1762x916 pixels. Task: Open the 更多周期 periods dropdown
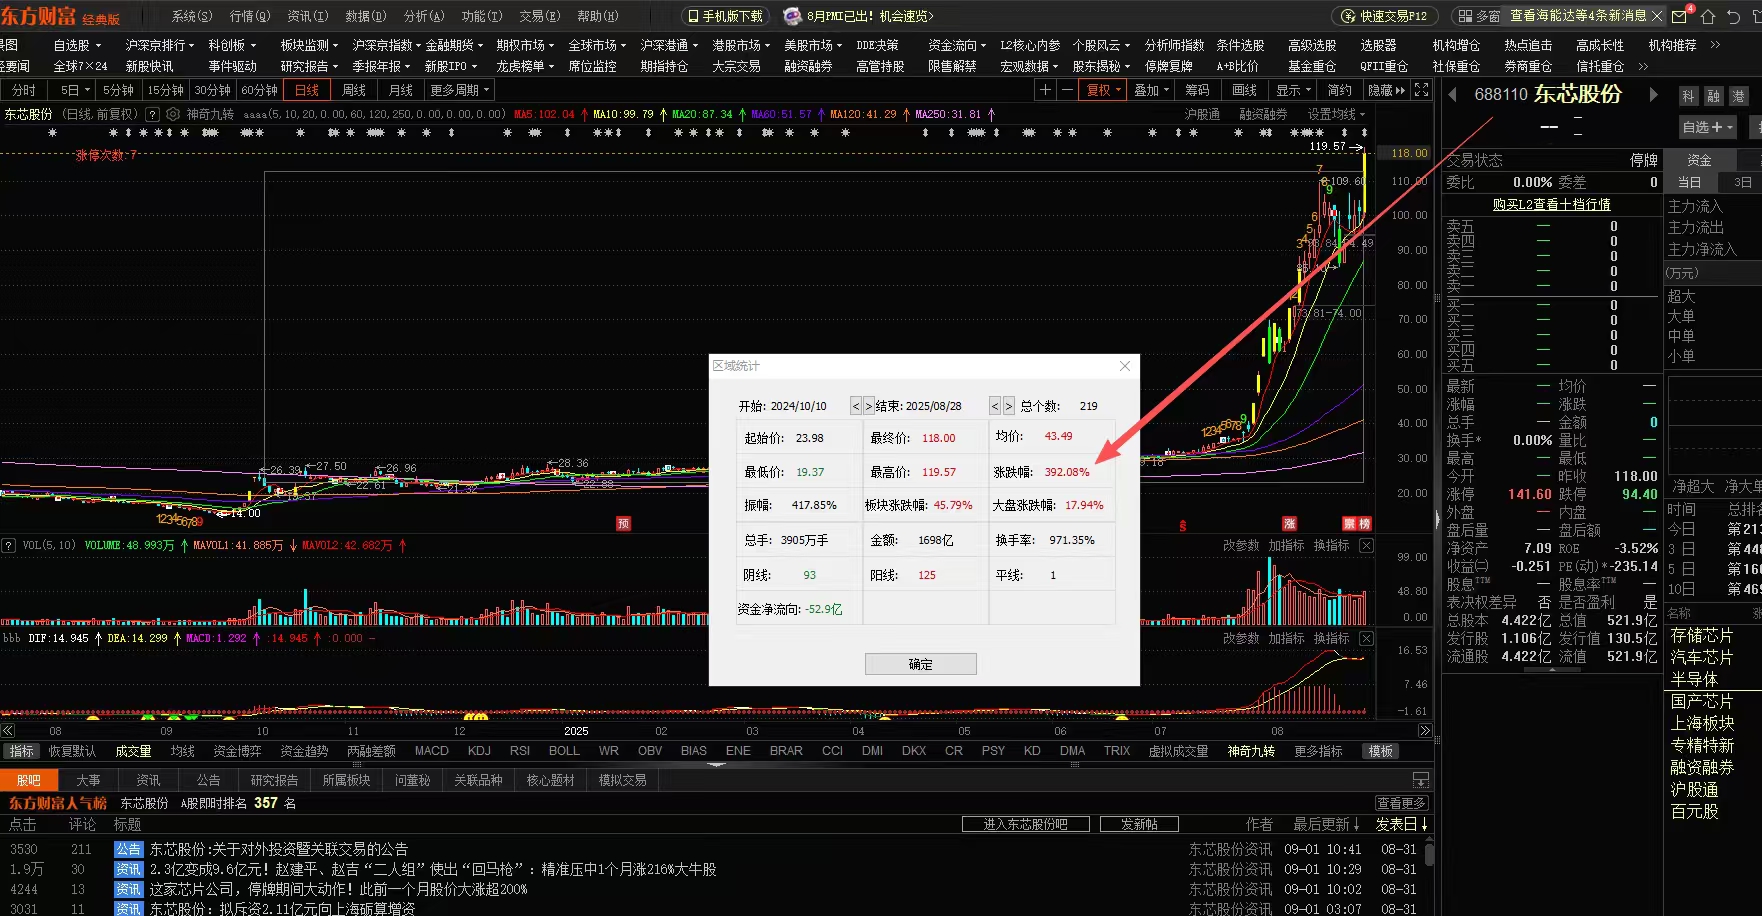[459, 90]
